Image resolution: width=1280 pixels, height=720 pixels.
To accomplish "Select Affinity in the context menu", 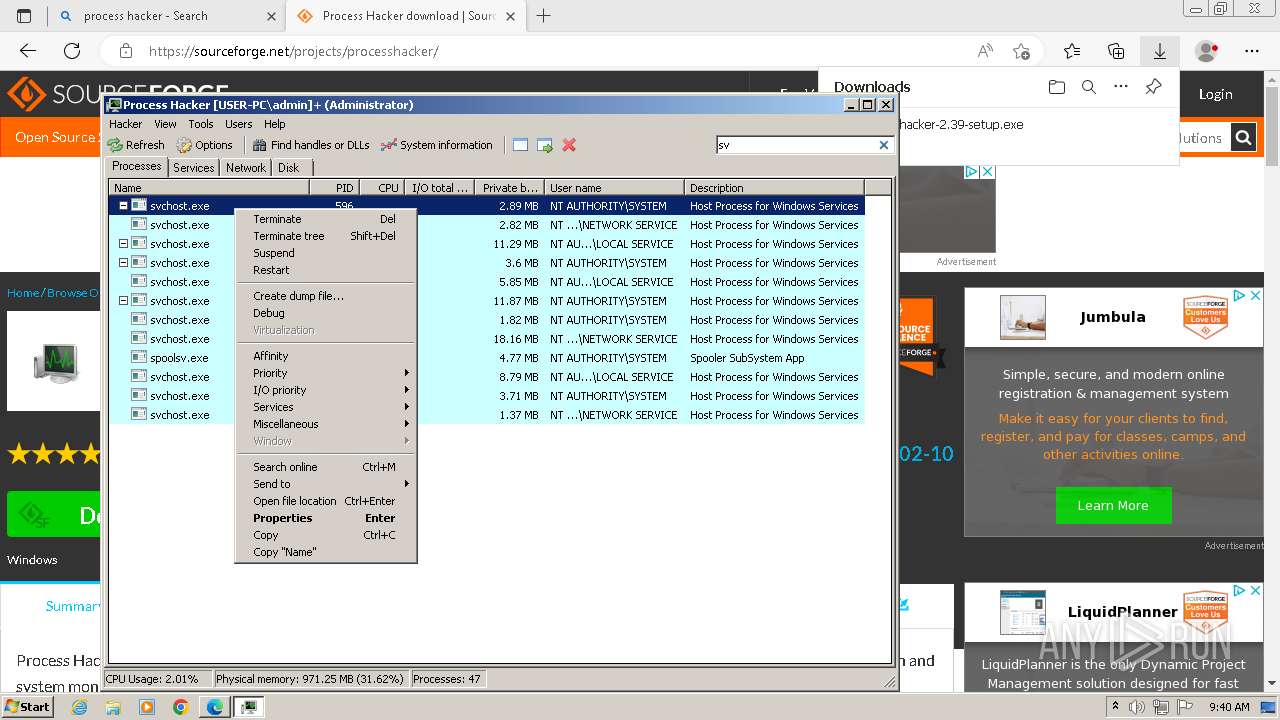I will pyautogui.click(x=325, y=356).
